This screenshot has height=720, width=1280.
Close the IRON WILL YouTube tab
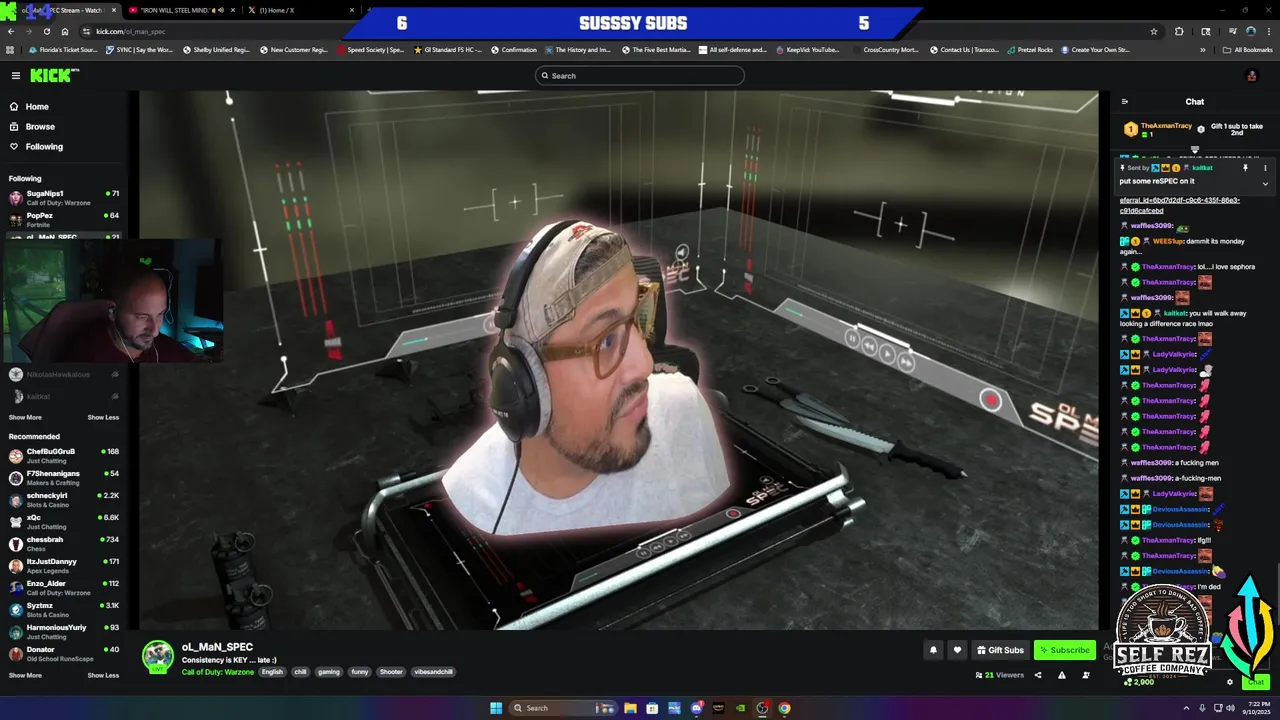pyautogui.click(x=233, y=10)
